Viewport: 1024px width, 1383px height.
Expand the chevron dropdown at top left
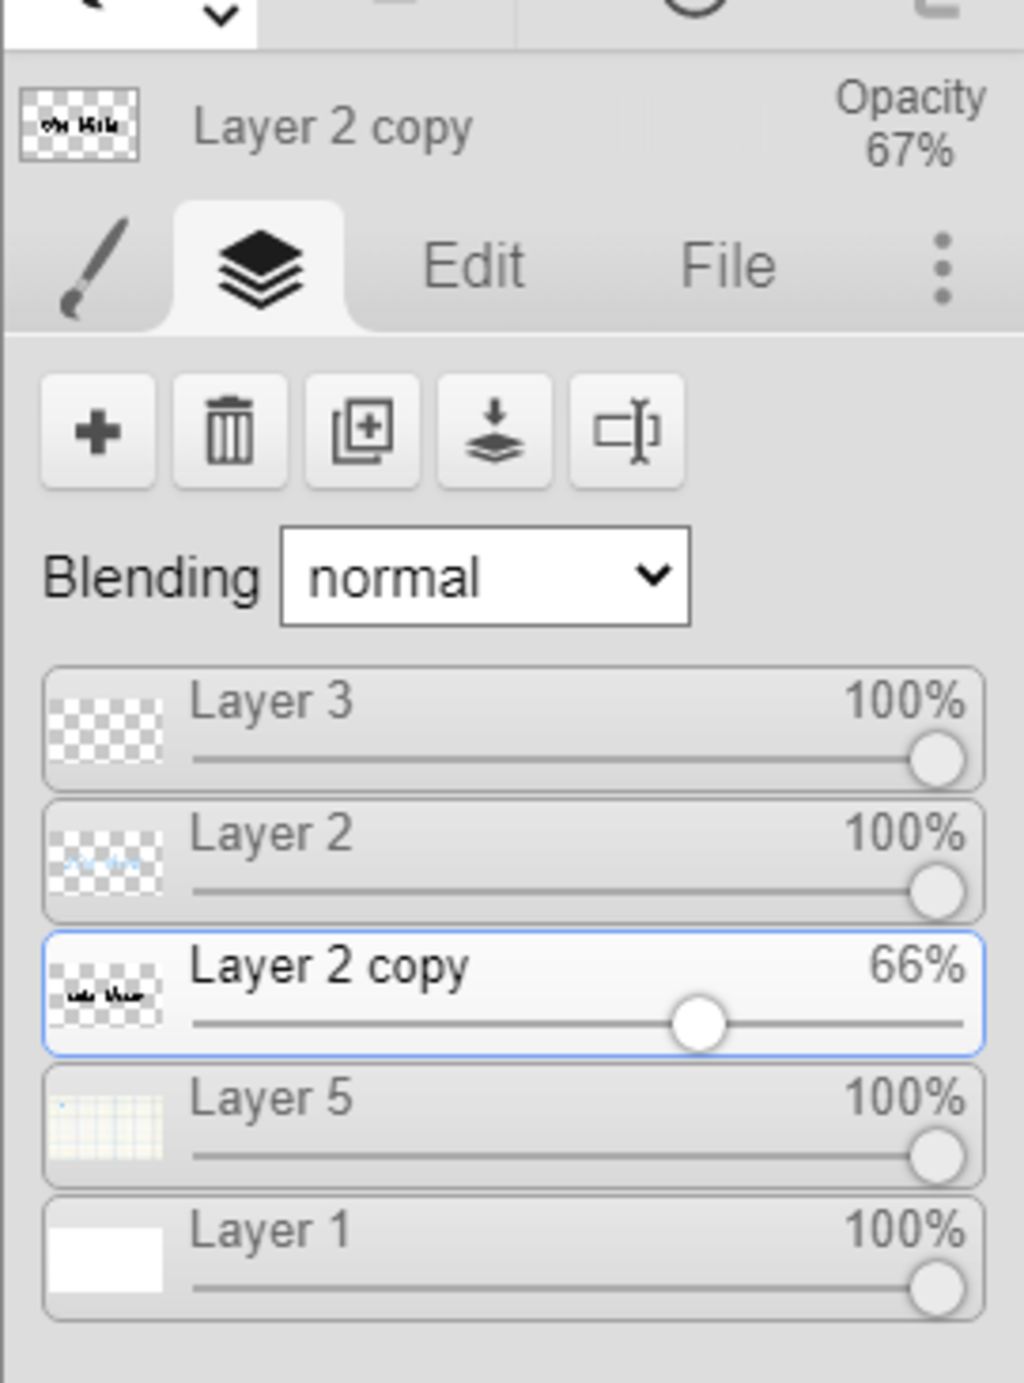click(x=221, y=16)
